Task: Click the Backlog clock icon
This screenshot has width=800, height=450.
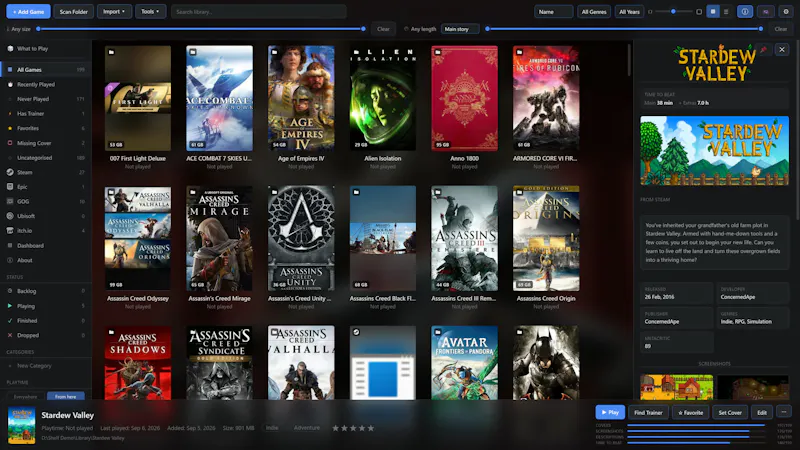Action: pyautogui.click(x=10, y=291)
